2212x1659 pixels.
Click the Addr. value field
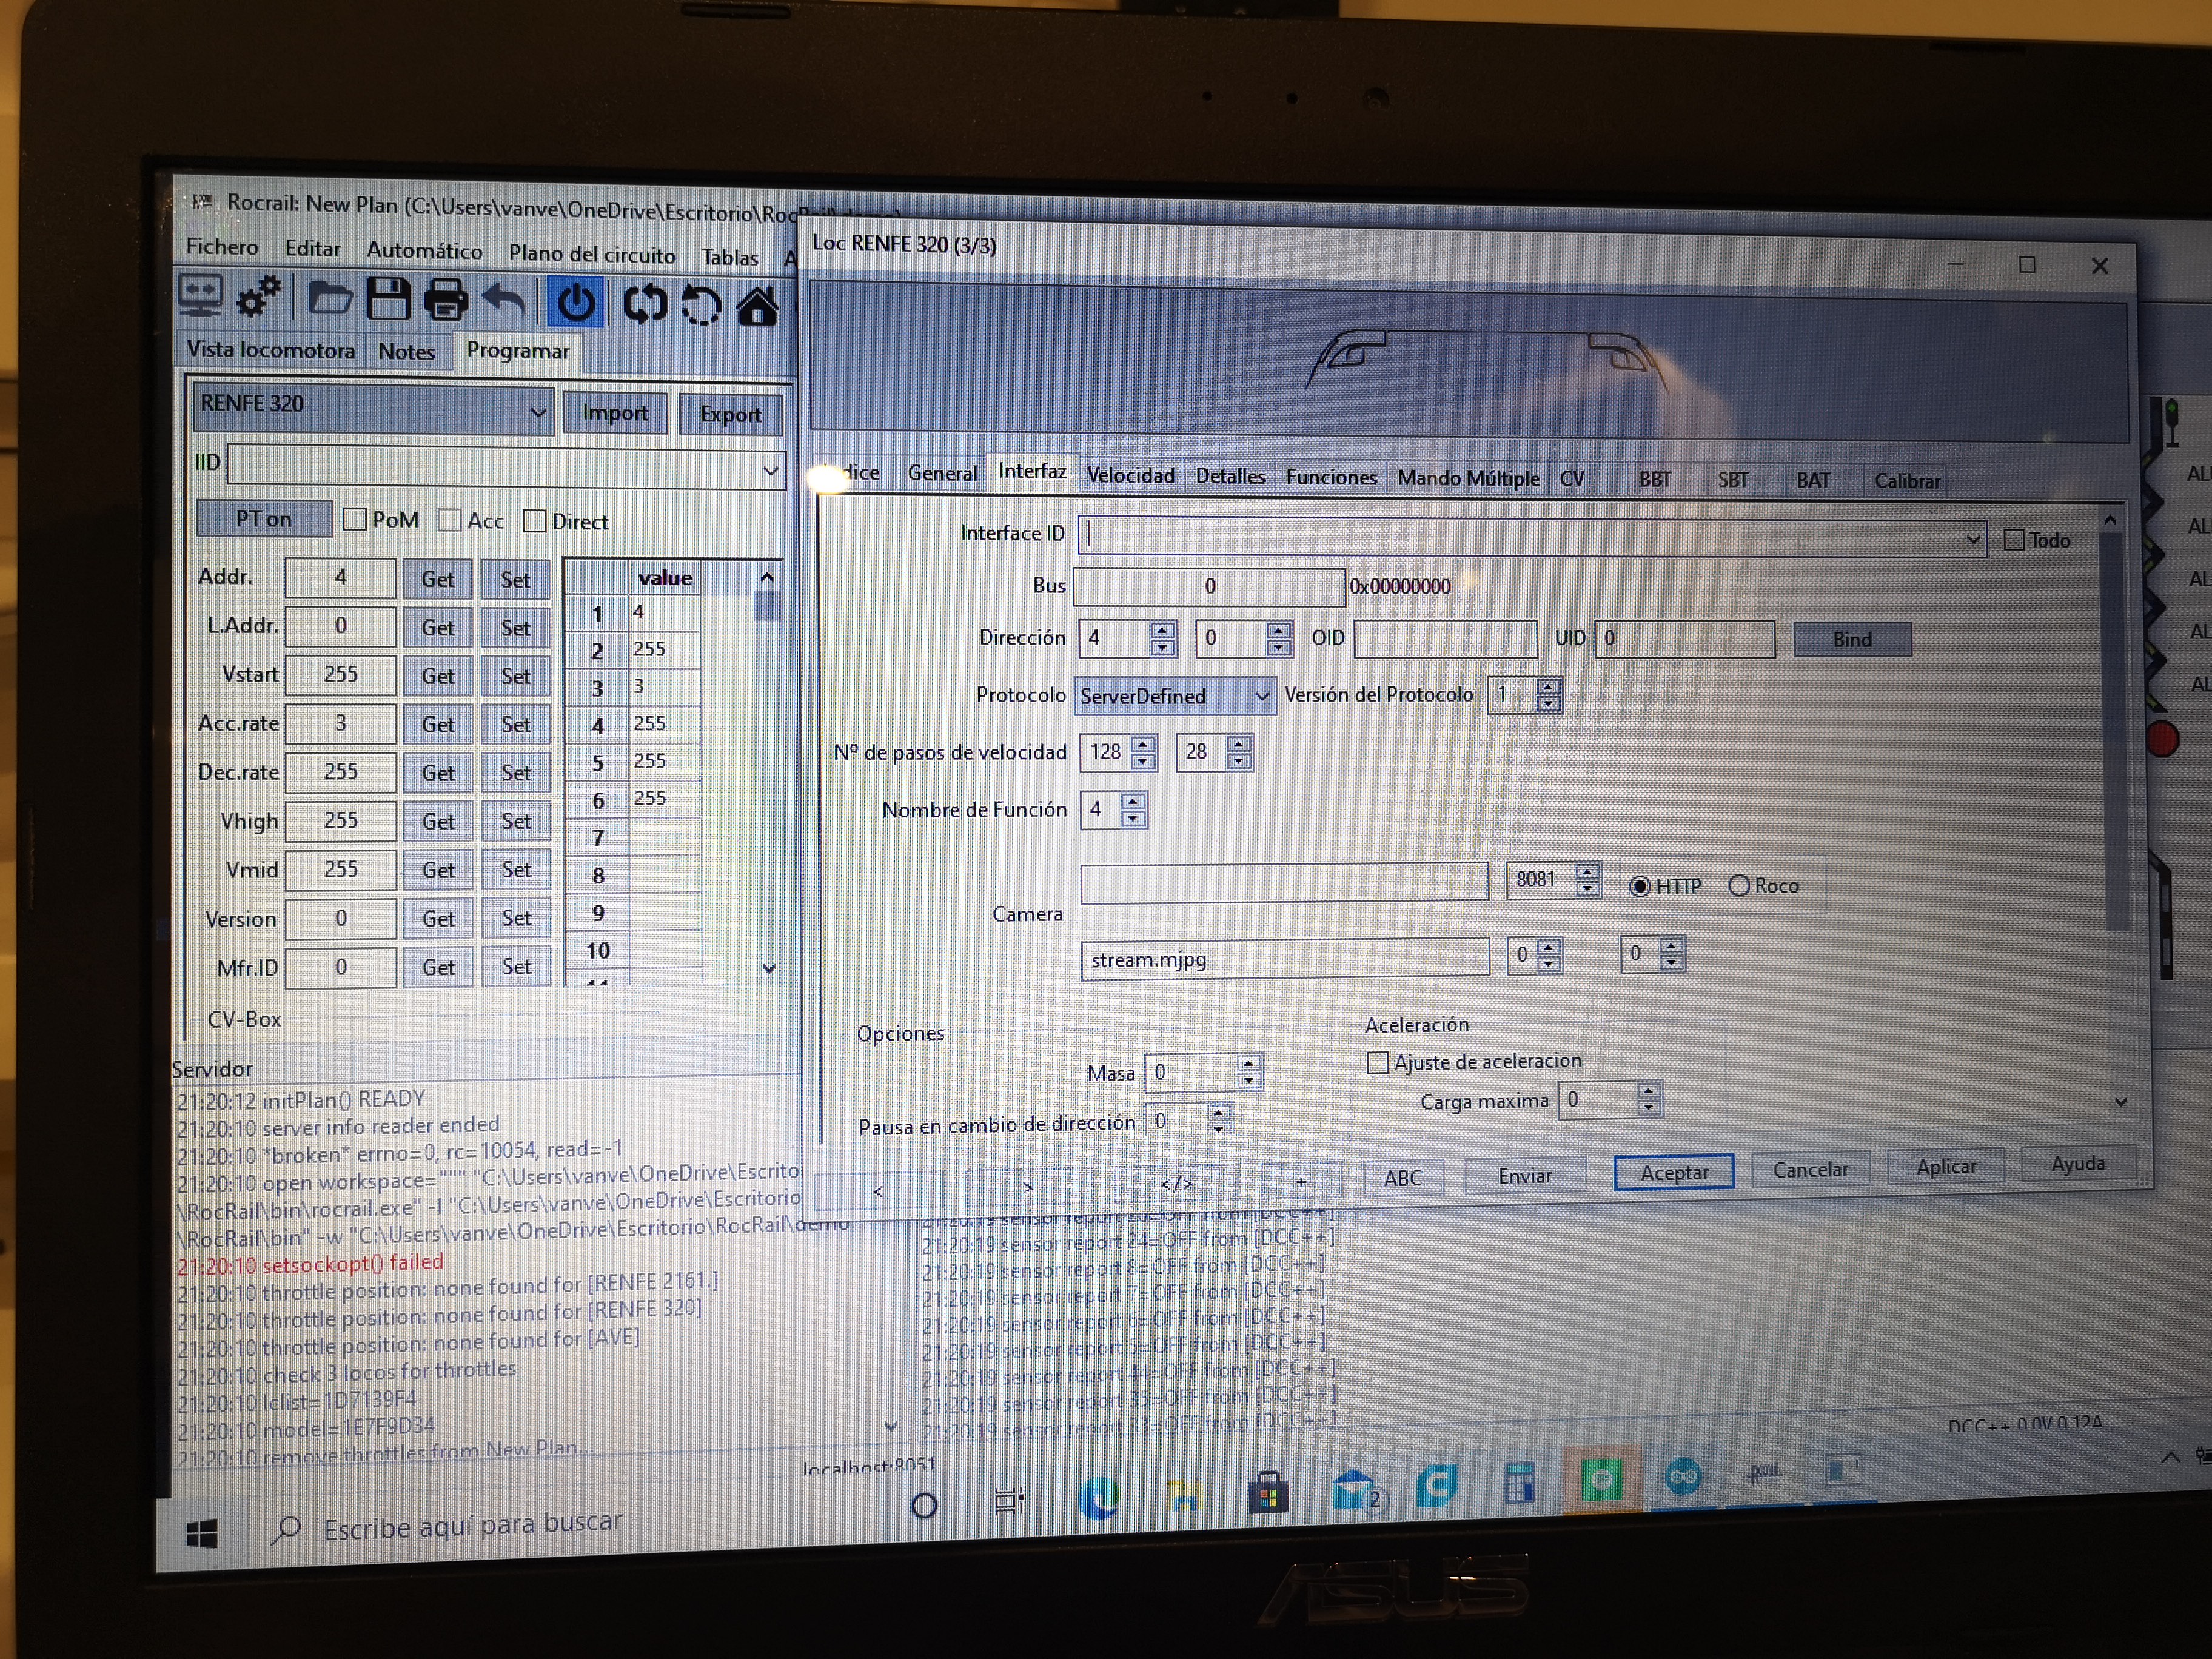pos(340,577)
